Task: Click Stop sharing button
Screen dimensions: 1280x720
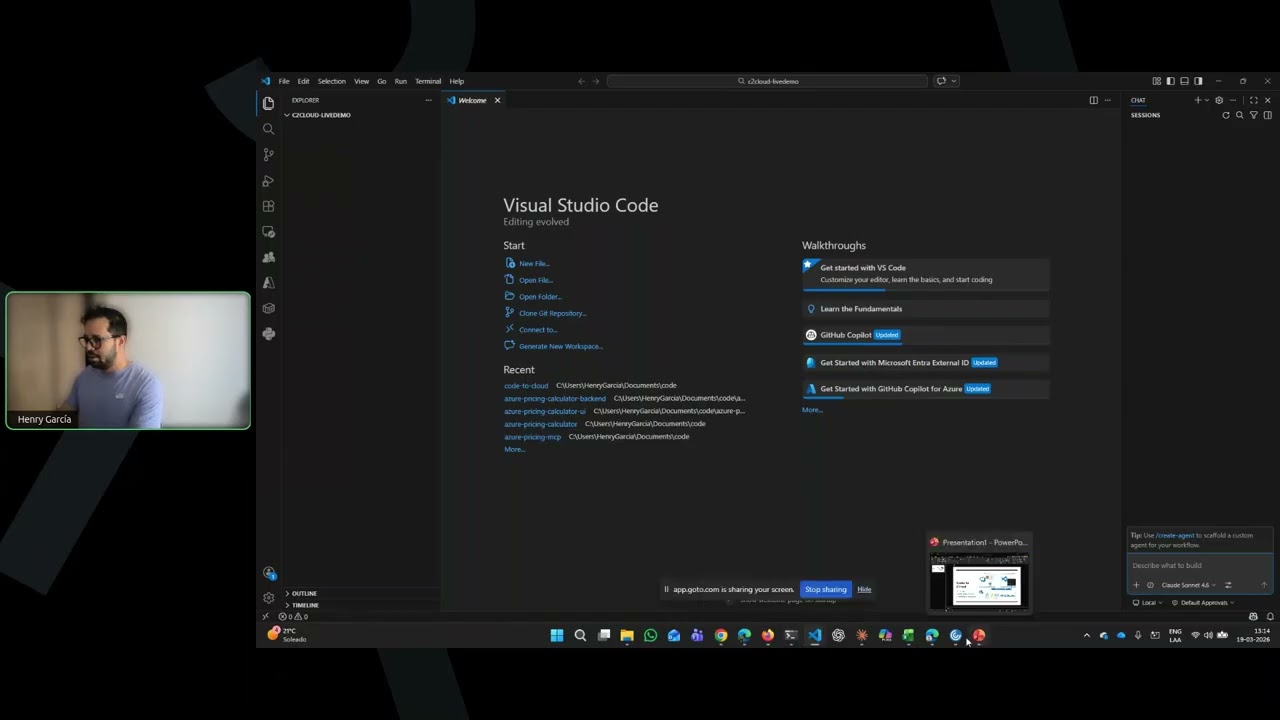Action: [826, 589]
